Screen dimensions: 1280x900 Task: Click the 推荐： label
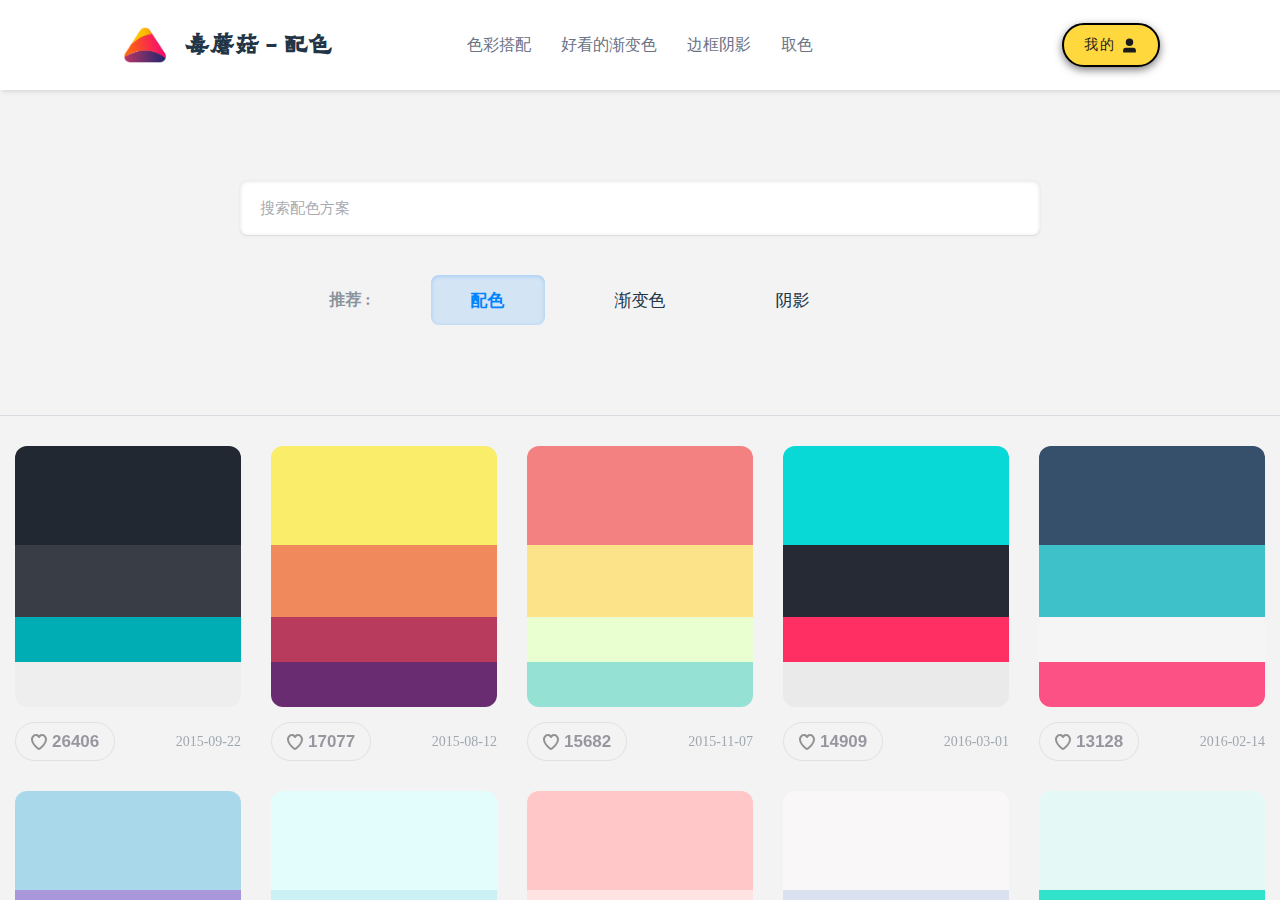click(x=350, y=300)
